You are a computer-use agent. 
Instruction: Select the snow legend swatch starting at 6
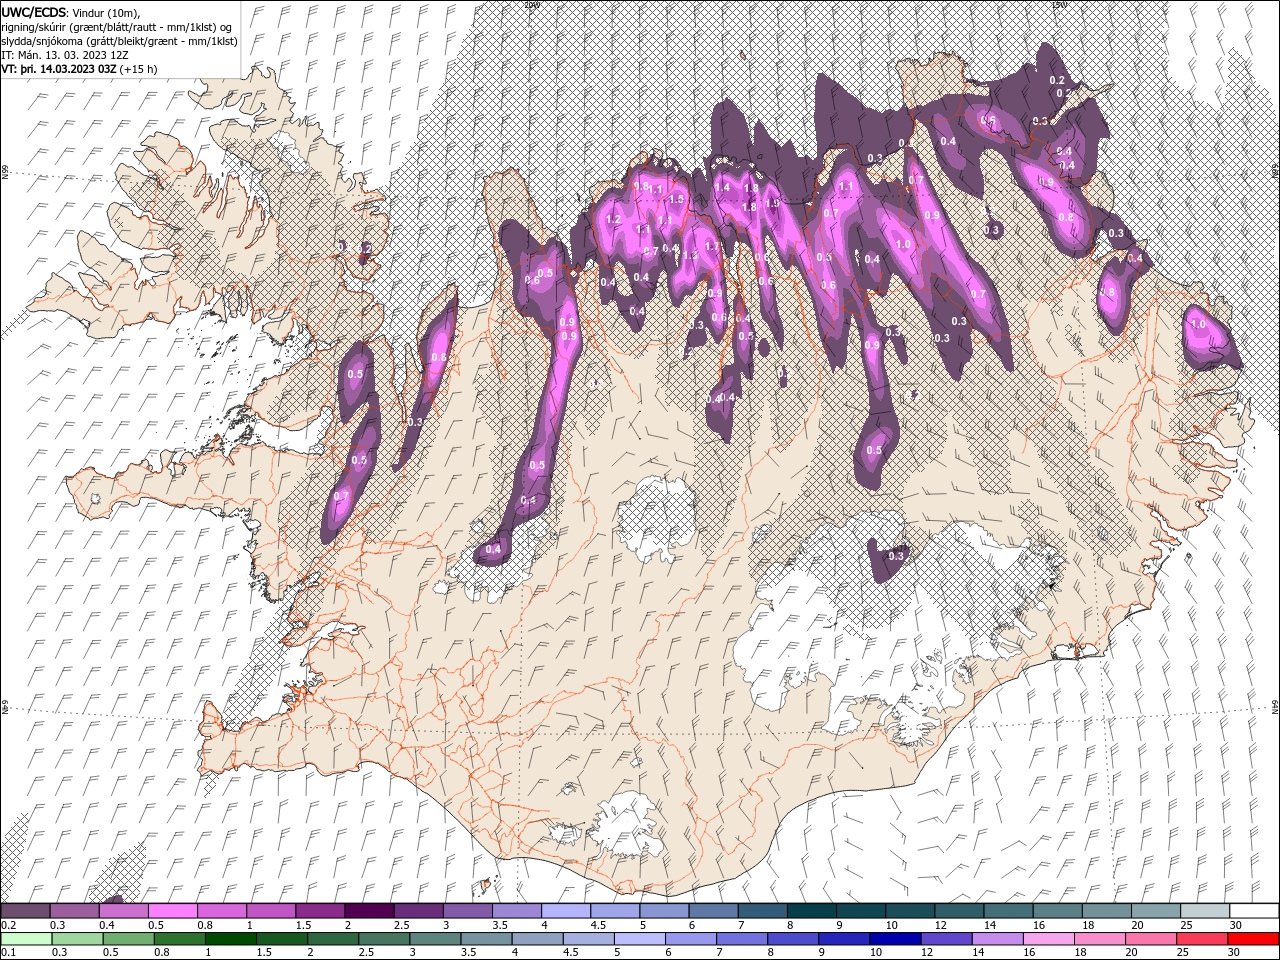coord(713,911)
